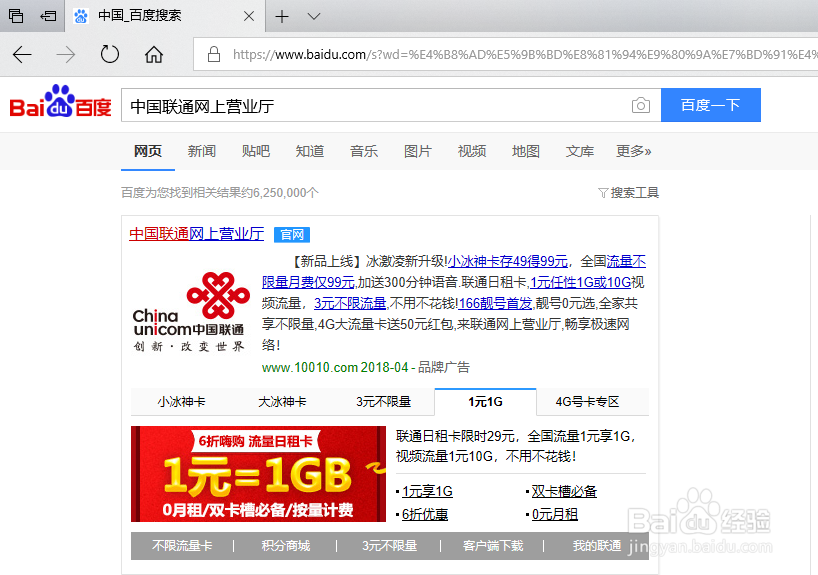Open link 166靓号首发
The width and height of the screenshot is (818, 575).
click(496, 303)
